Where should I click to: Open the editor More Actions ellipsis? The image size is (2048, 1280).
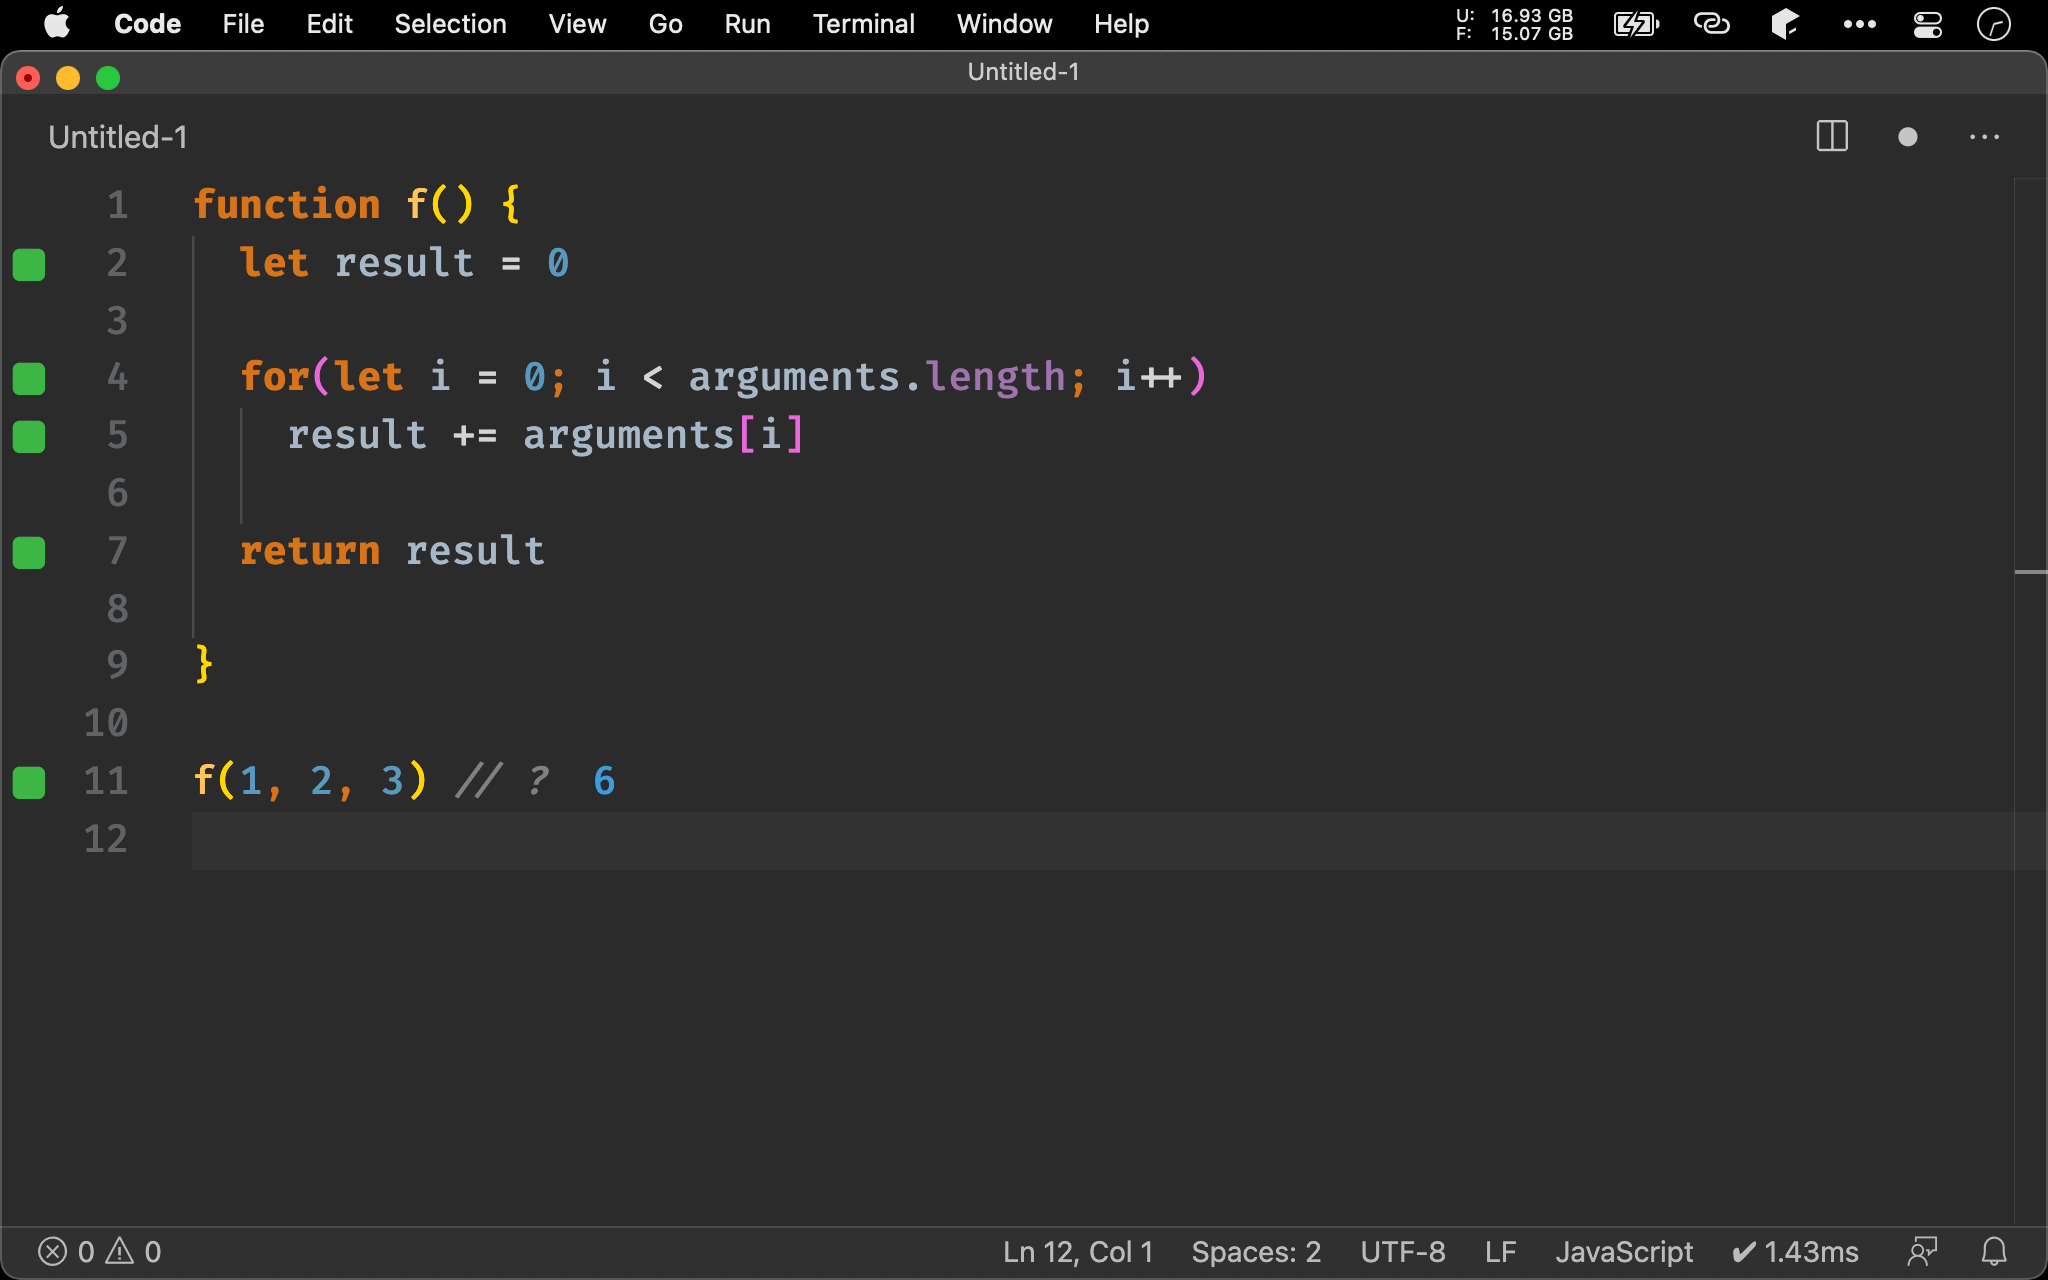(1984, 137)
